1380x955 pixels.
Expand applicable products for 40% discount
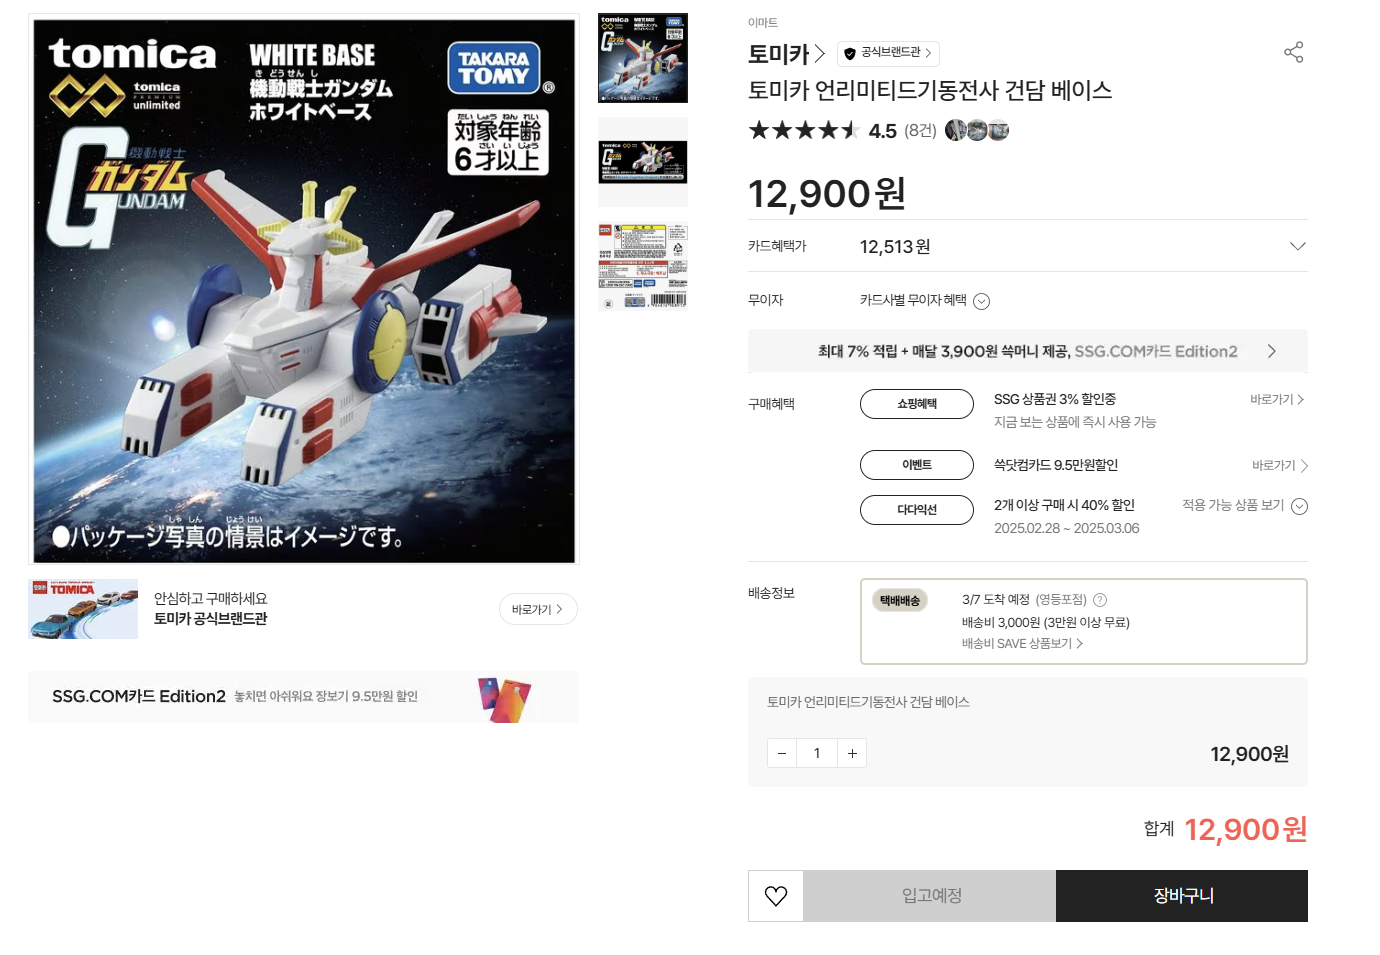[x=1299, y=506]
